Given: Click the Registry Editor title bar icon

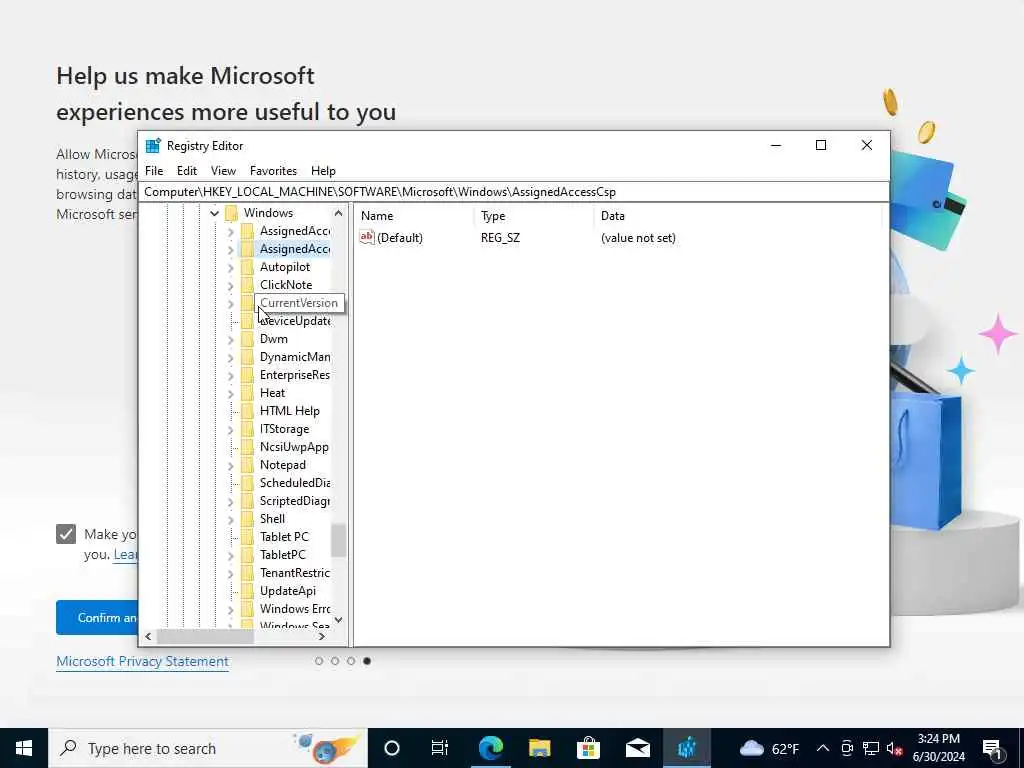Looking at the screenshot, I should click(x=153, y=146).
